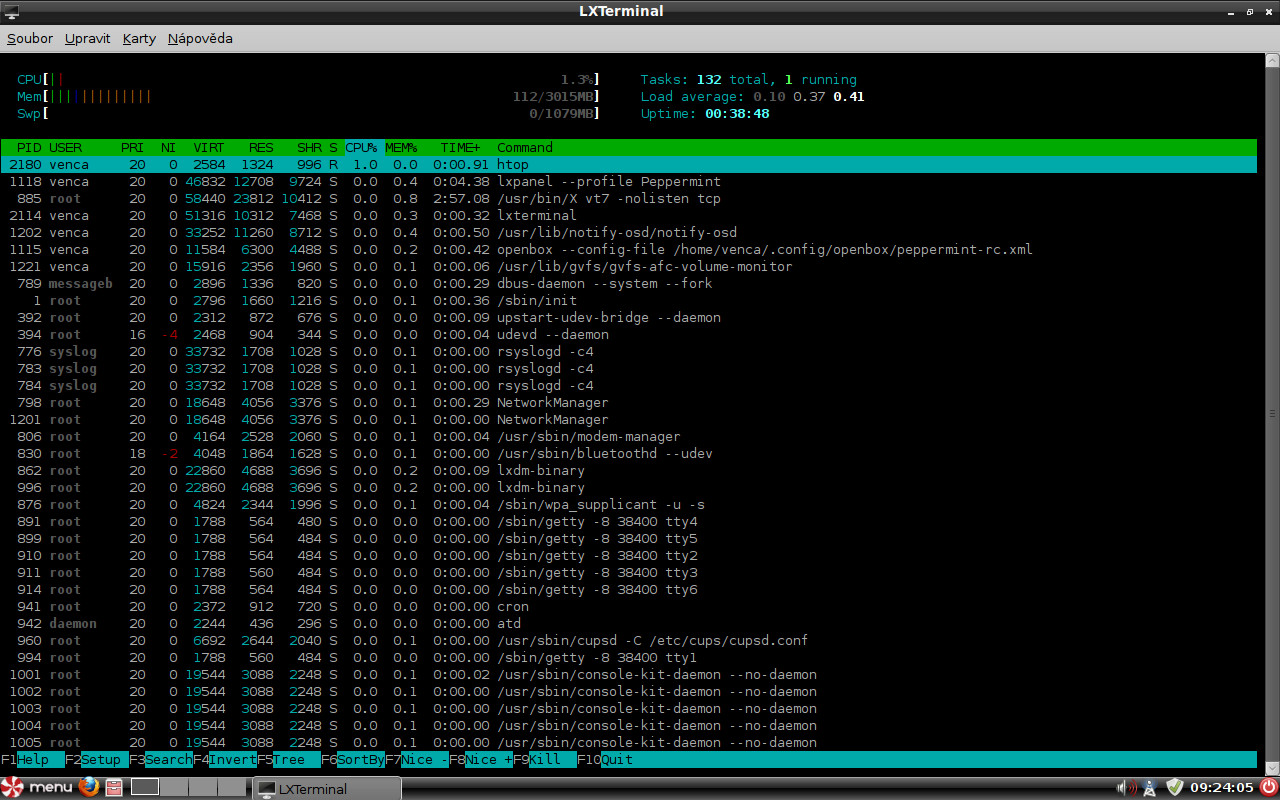
Task: Select lxdm-binary row with PID 862
Action: point(628,470)
